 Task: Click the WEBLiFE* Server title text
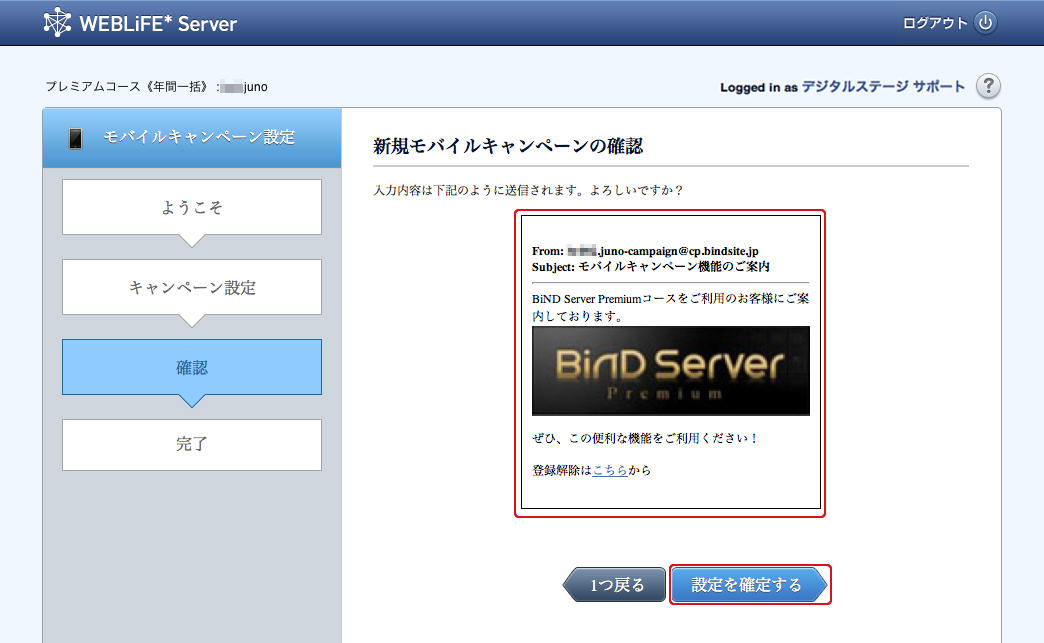tap(158, 23)
